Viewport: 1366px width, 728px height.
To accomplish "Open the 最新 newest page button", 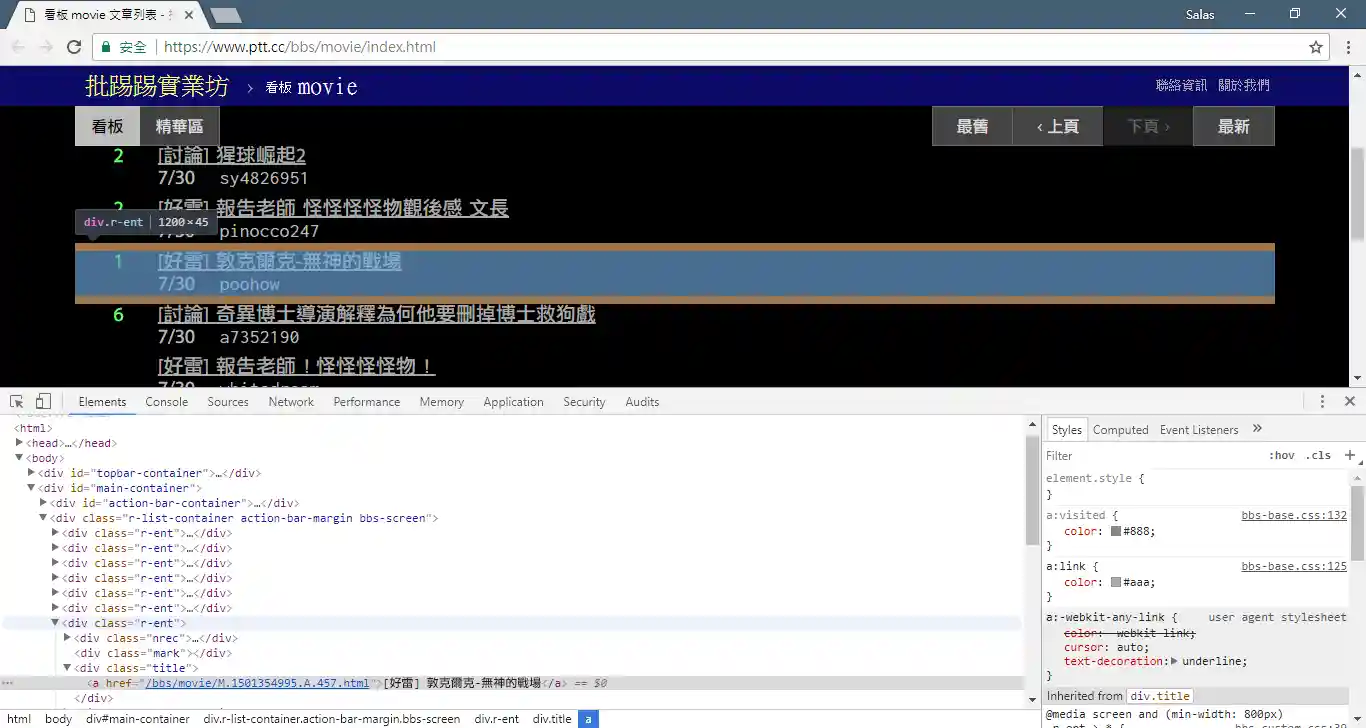I will pos(1234,126).
